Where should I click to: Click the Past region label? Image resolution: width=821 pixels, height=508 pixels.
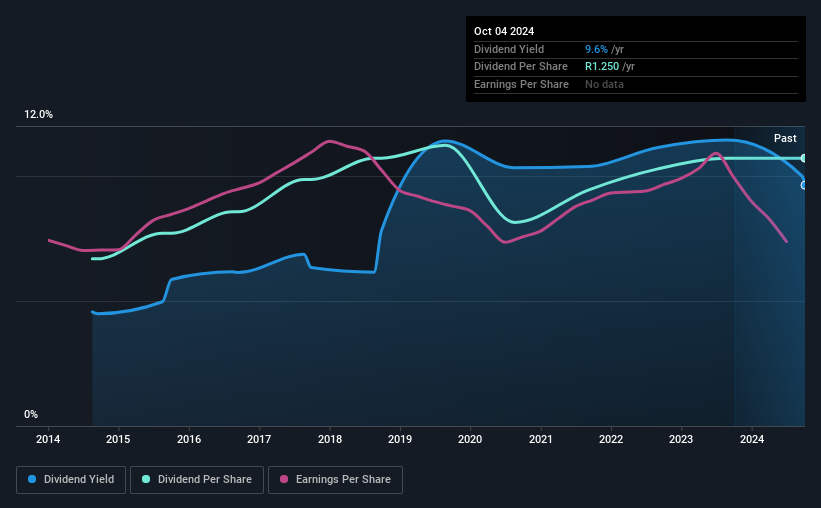click(785, 138)
